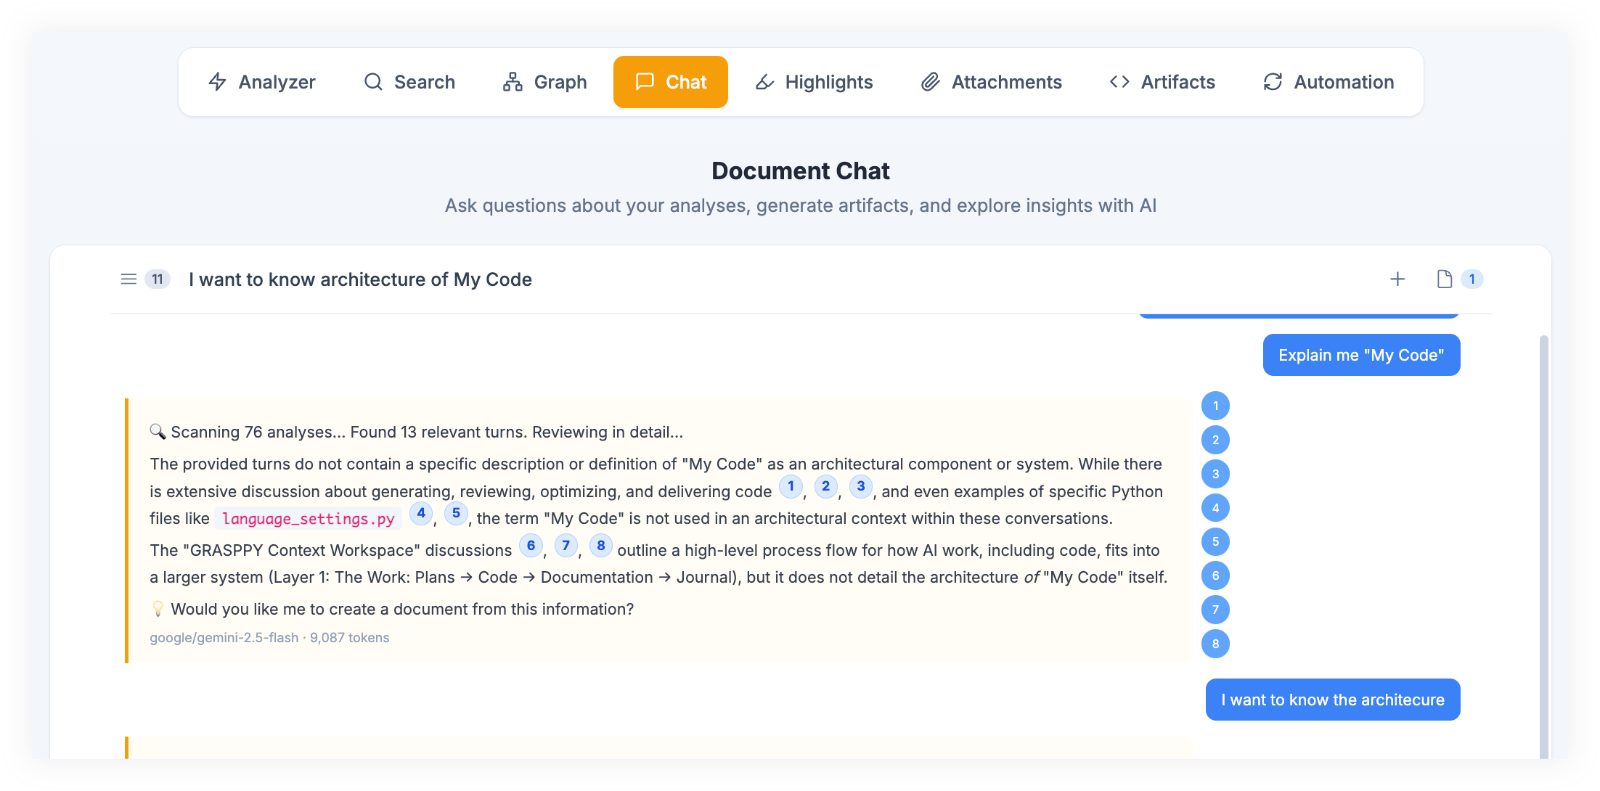Open inline citation 2 in response
The image size is (1600, 791).
(826, 486)
